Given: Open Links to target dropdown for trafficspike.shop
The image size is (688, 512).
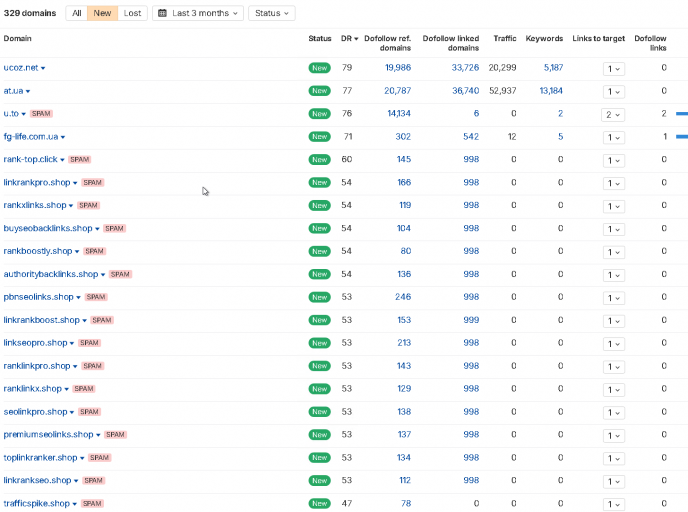Looking at the screenshot, I should point(613,504).
